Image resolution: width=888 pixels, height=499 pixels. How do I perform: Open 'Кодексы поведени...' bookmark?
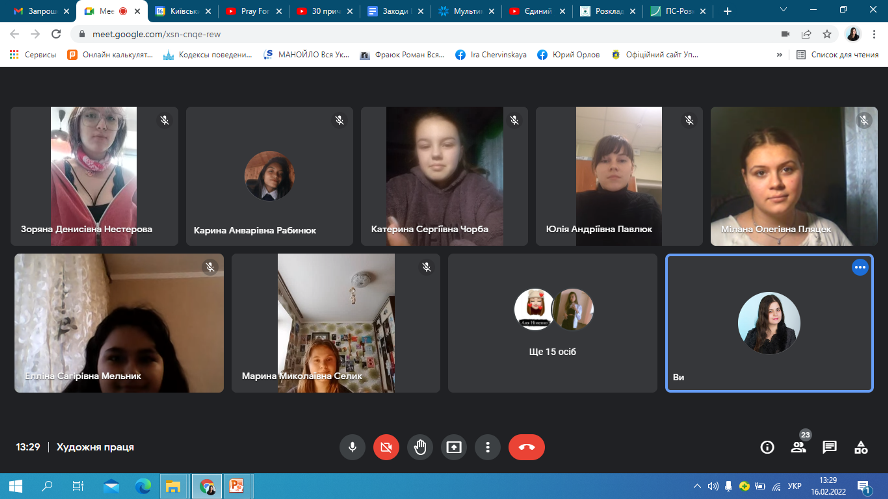coord(207,54)
